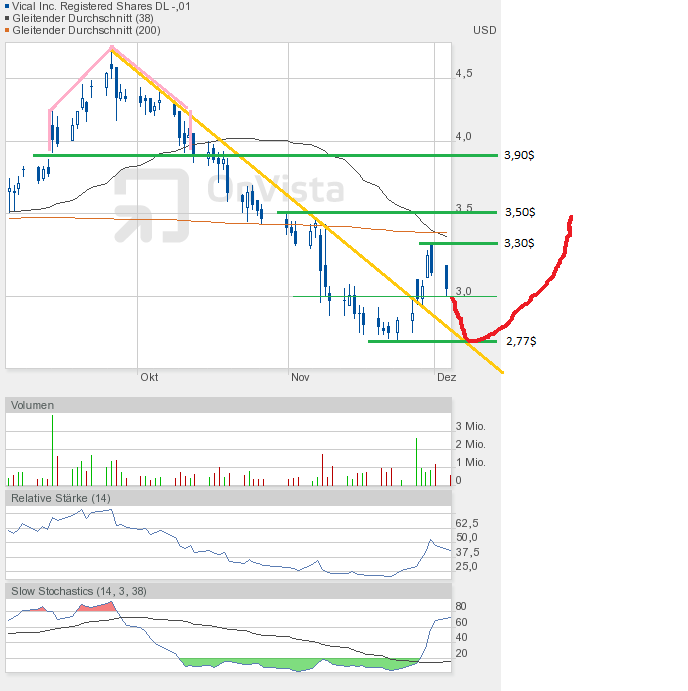
Task: Click the 3,50$ price level label
Action: [x=520, y=212]
